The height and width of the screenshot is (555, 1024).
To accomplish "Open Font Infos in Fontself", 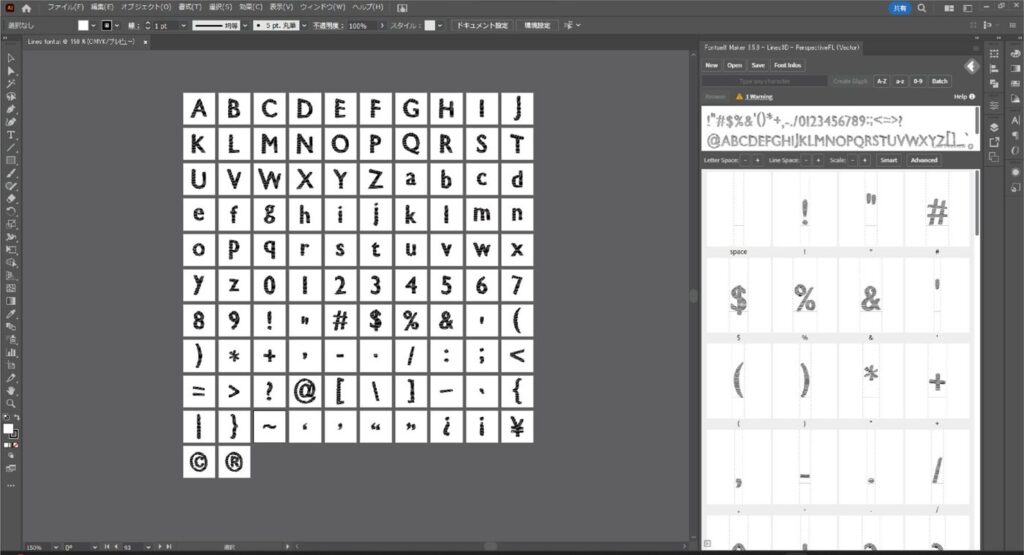I will coord(788,65).
